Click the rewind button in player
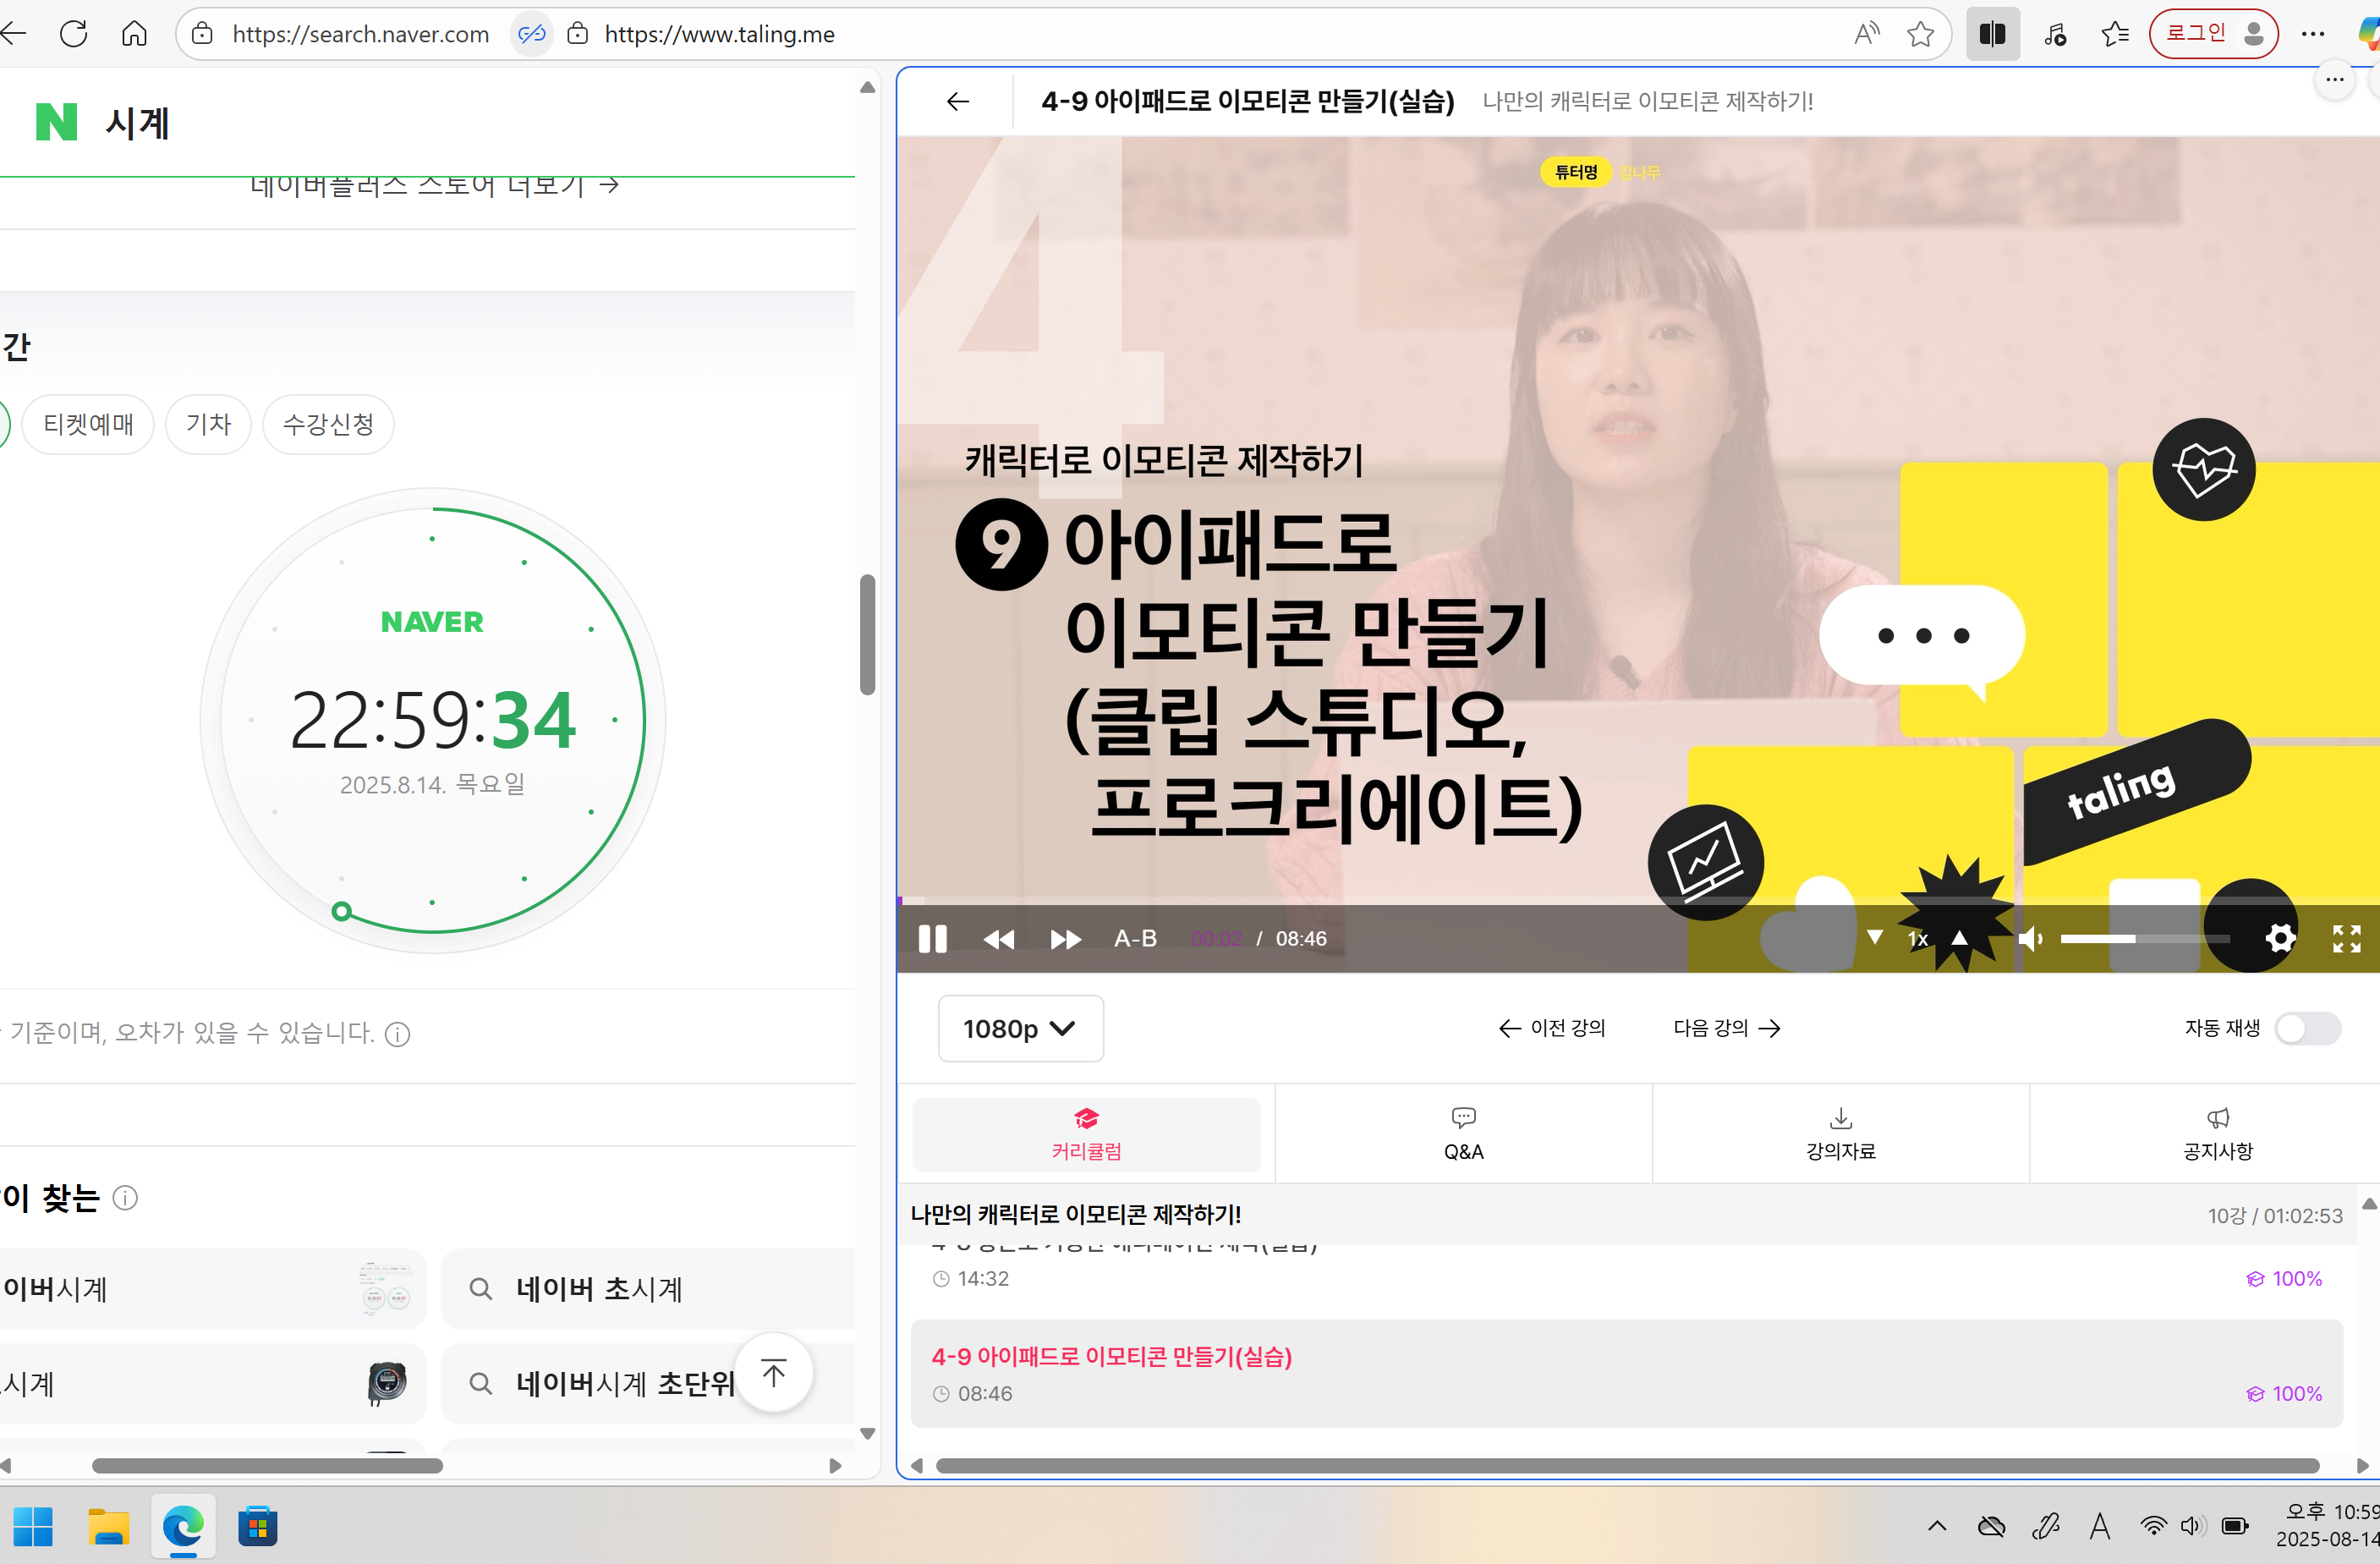 [998, 939]
